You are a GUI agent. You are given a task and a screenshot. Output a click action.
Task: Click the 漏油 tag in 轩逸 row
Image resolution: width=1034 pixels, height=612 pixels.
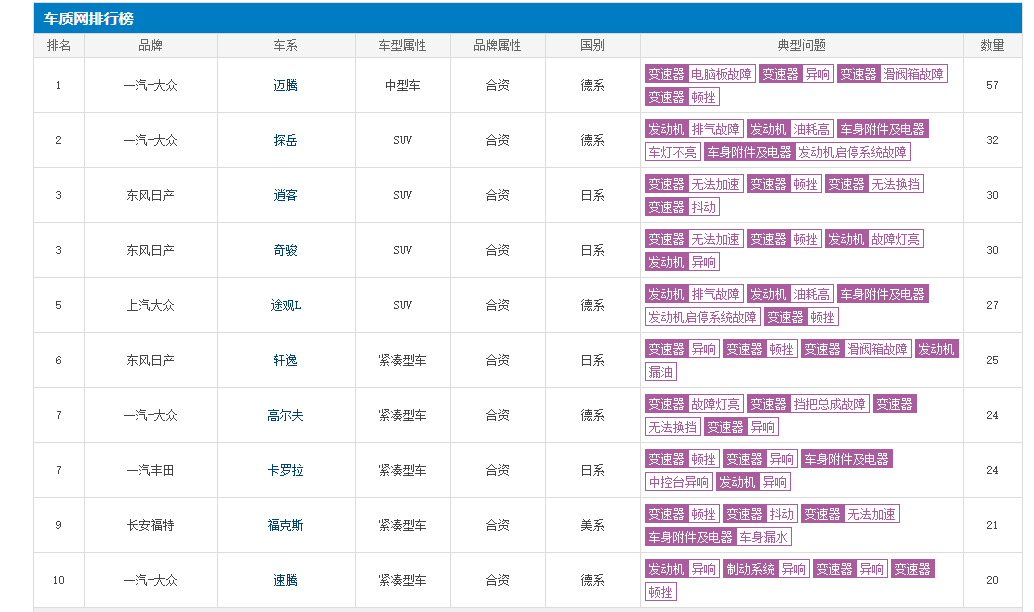pyautogui.click(x=661, y=373)
